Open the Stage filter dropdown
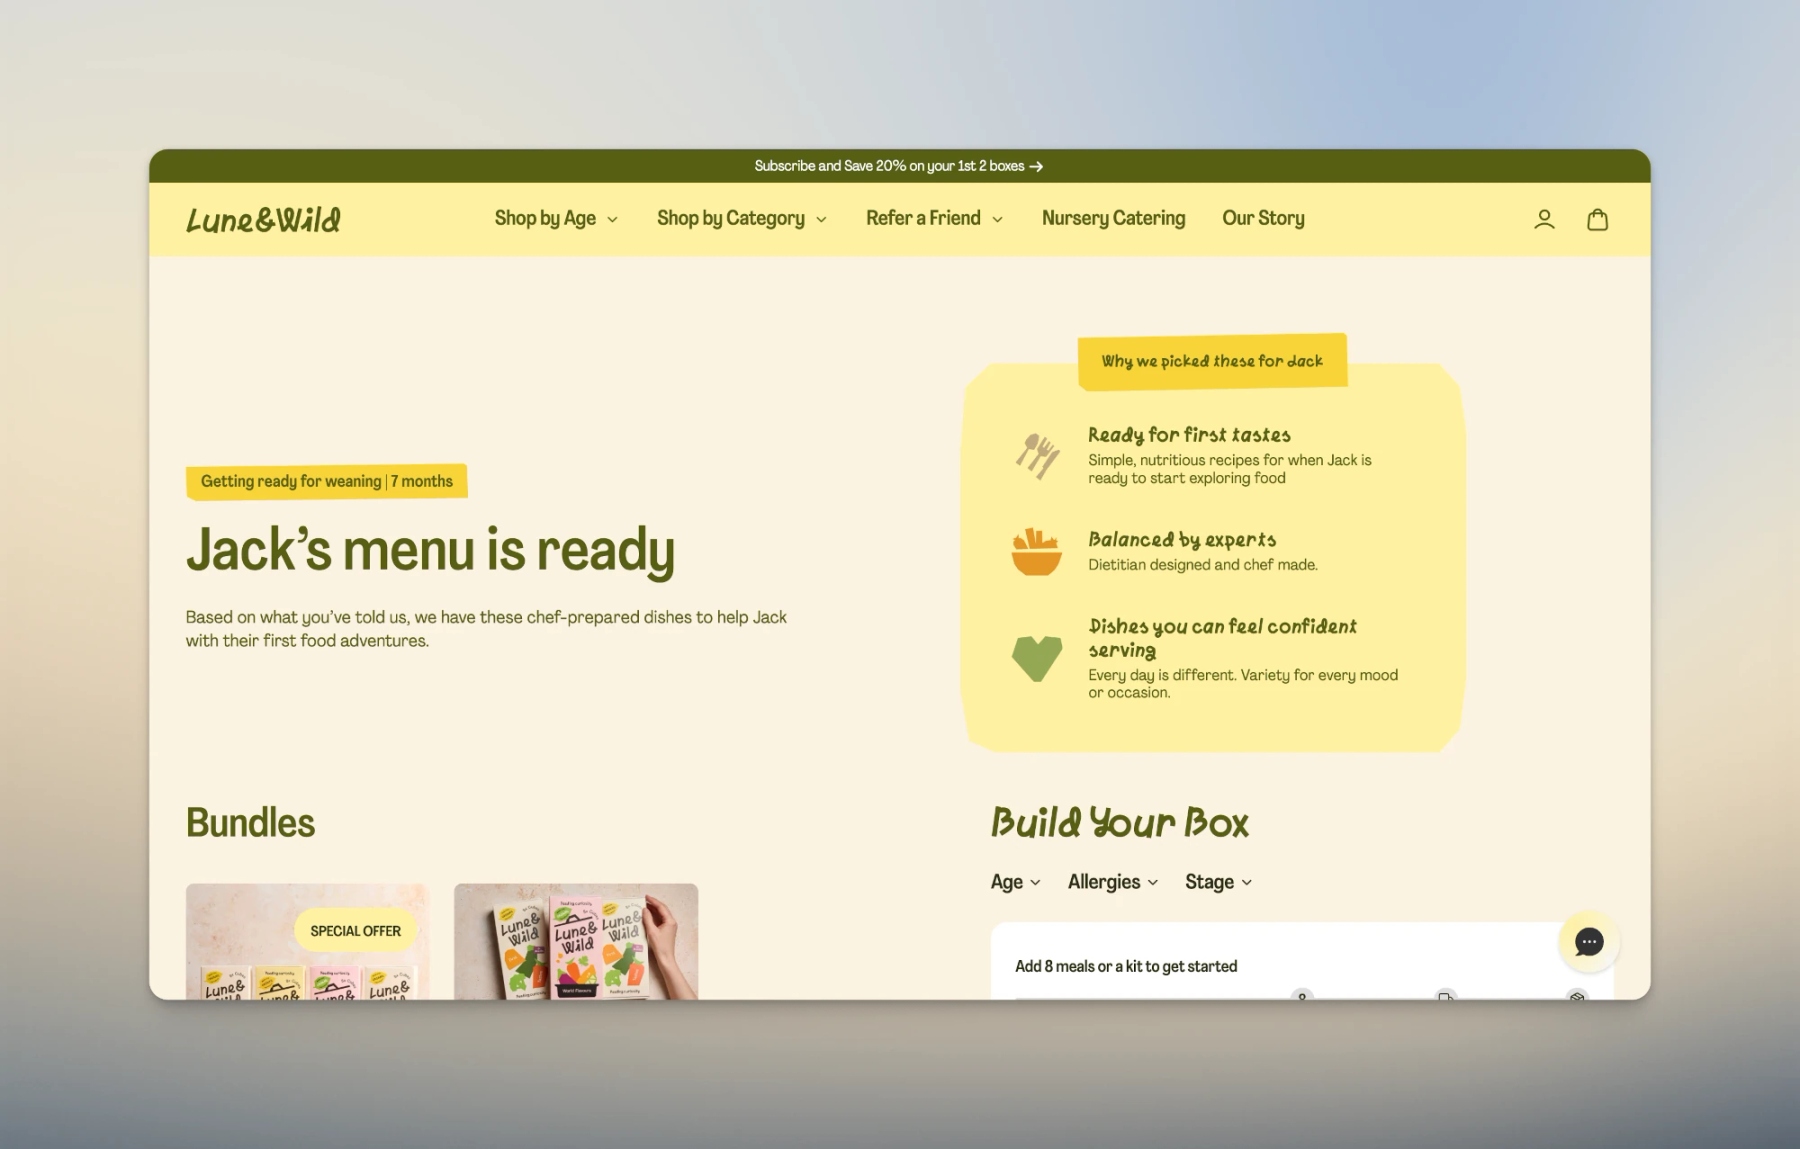Screen dimensions: 1800x1149 pos(1218,882)
